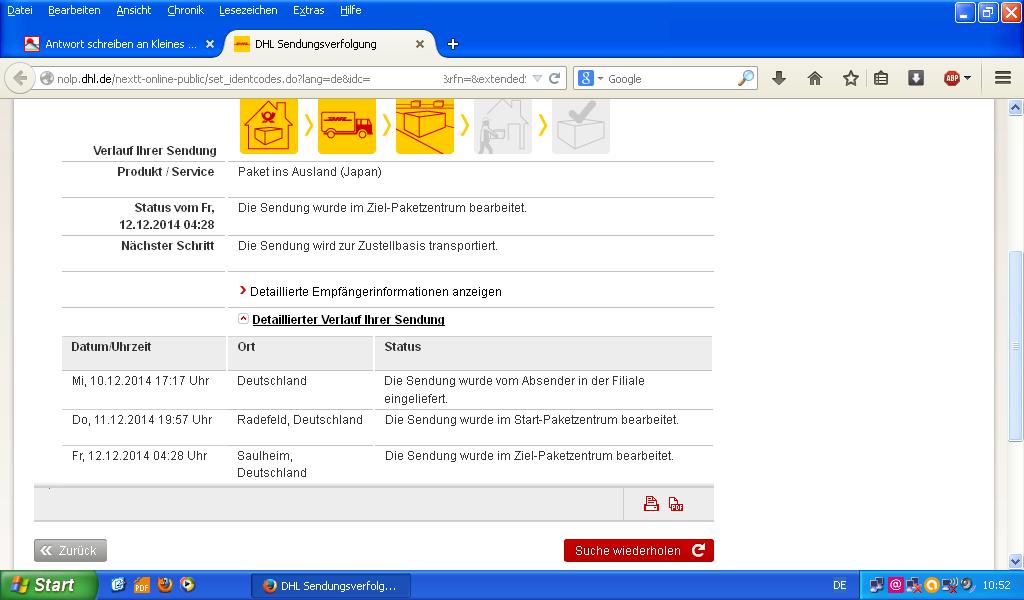Open the Lesezeichen menu
1024x600 pixels.
click(247, 10)
